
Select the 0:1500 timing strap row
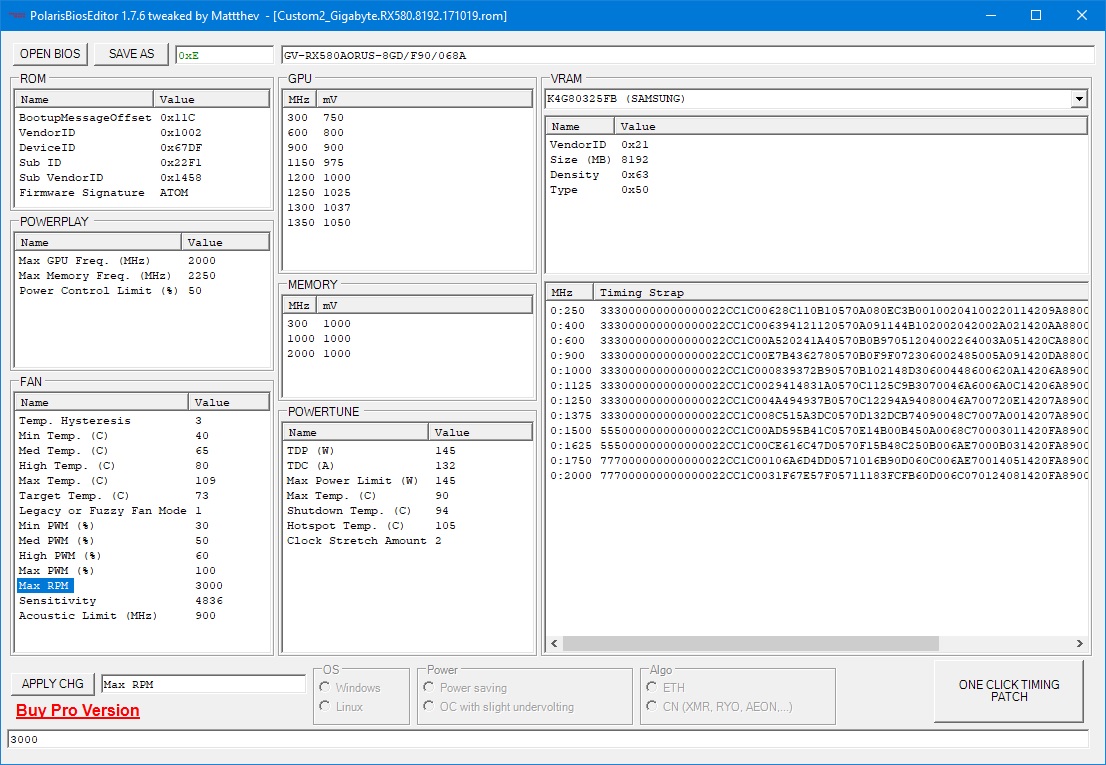coord(817,431)
